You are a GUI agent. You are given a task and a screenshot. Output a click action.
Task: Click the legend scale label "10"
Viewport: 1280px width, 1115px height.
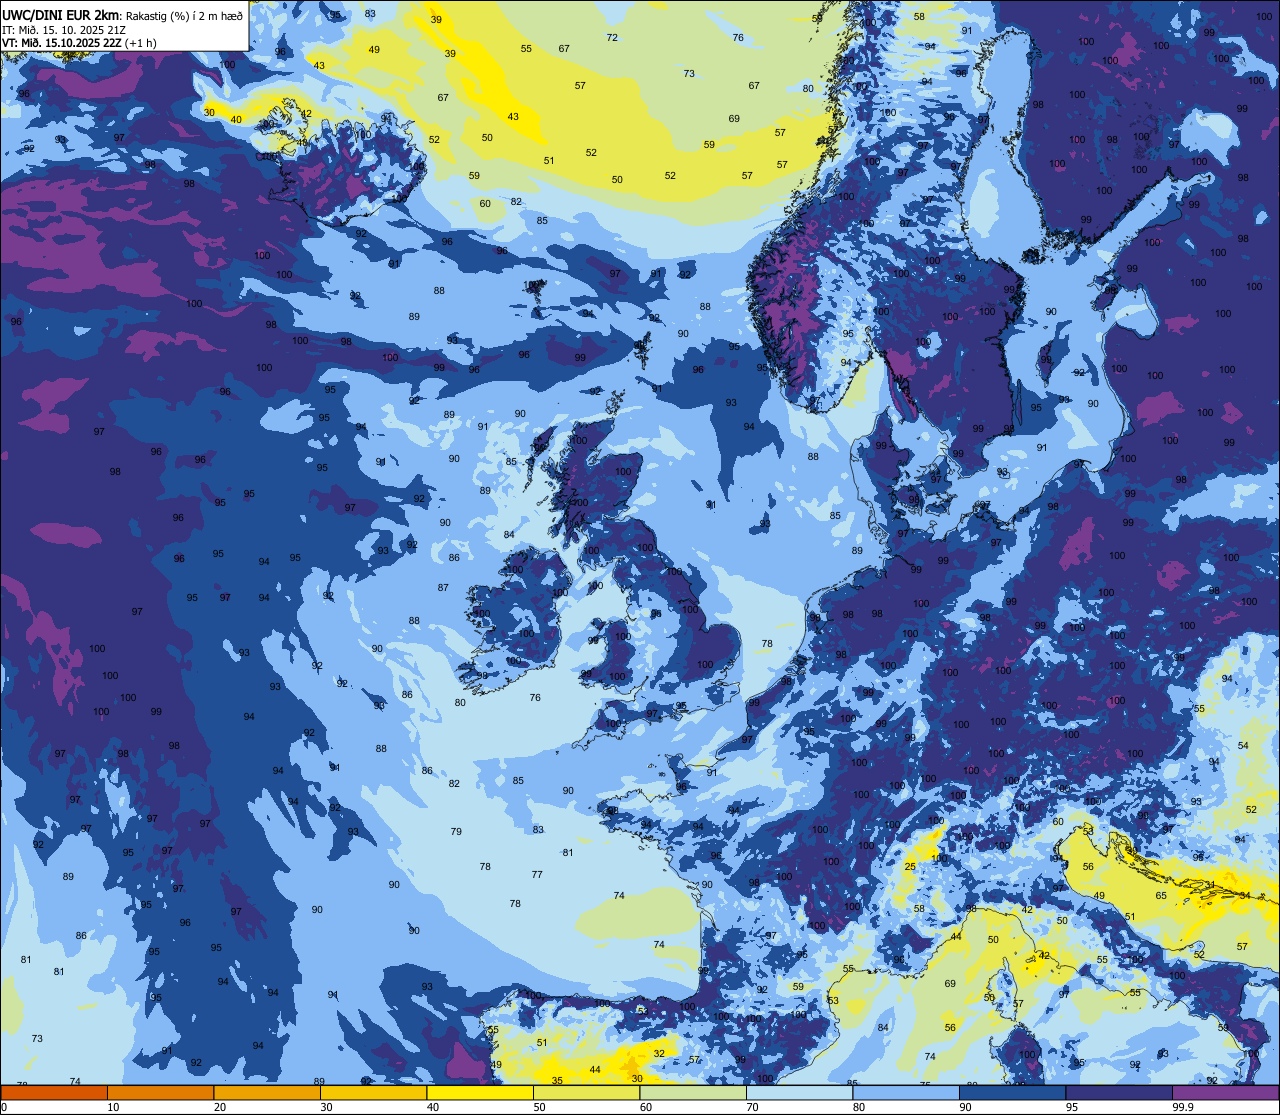click(113, 1107)
